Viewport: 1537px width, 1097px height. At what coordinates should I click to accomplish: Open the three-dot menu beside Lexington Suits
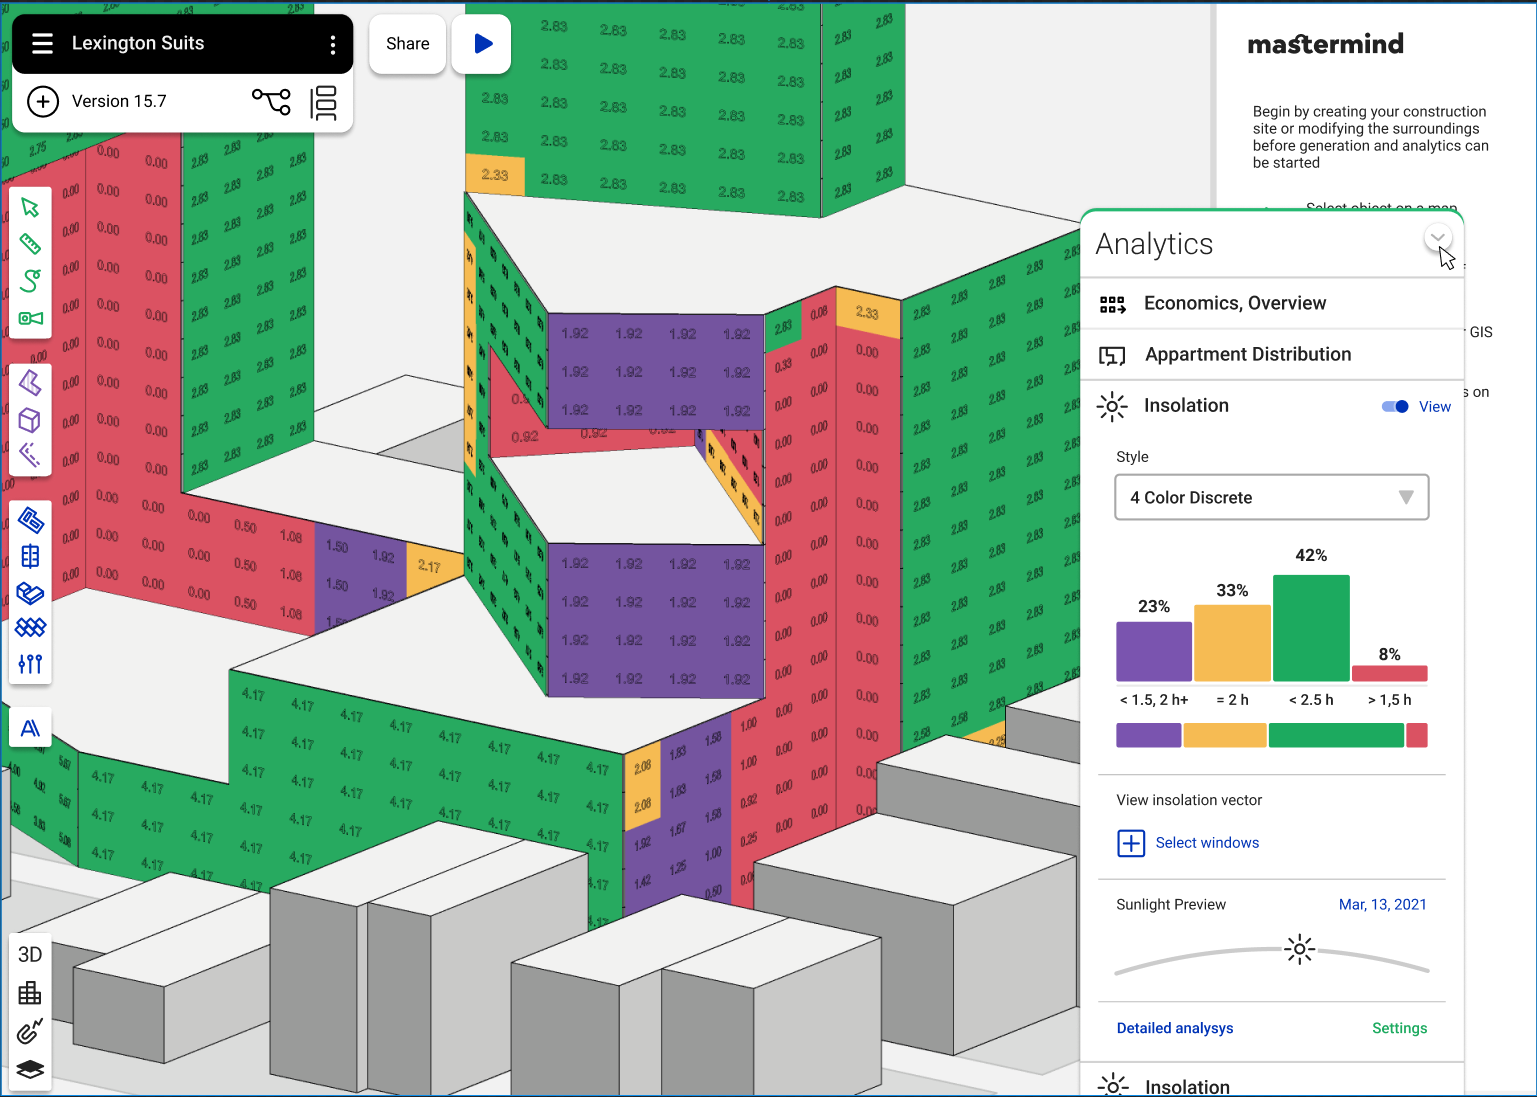pos(333,44)
